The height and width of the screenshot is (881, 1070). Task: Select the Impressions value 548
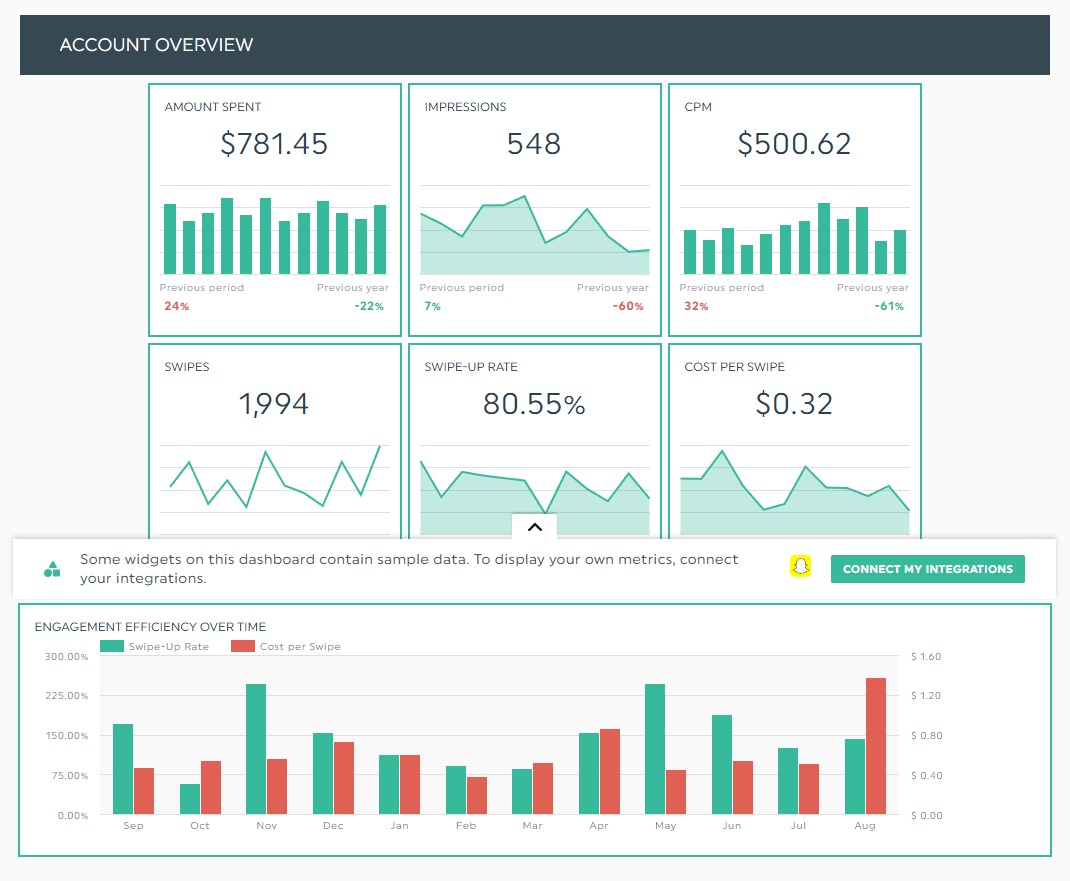534,144
